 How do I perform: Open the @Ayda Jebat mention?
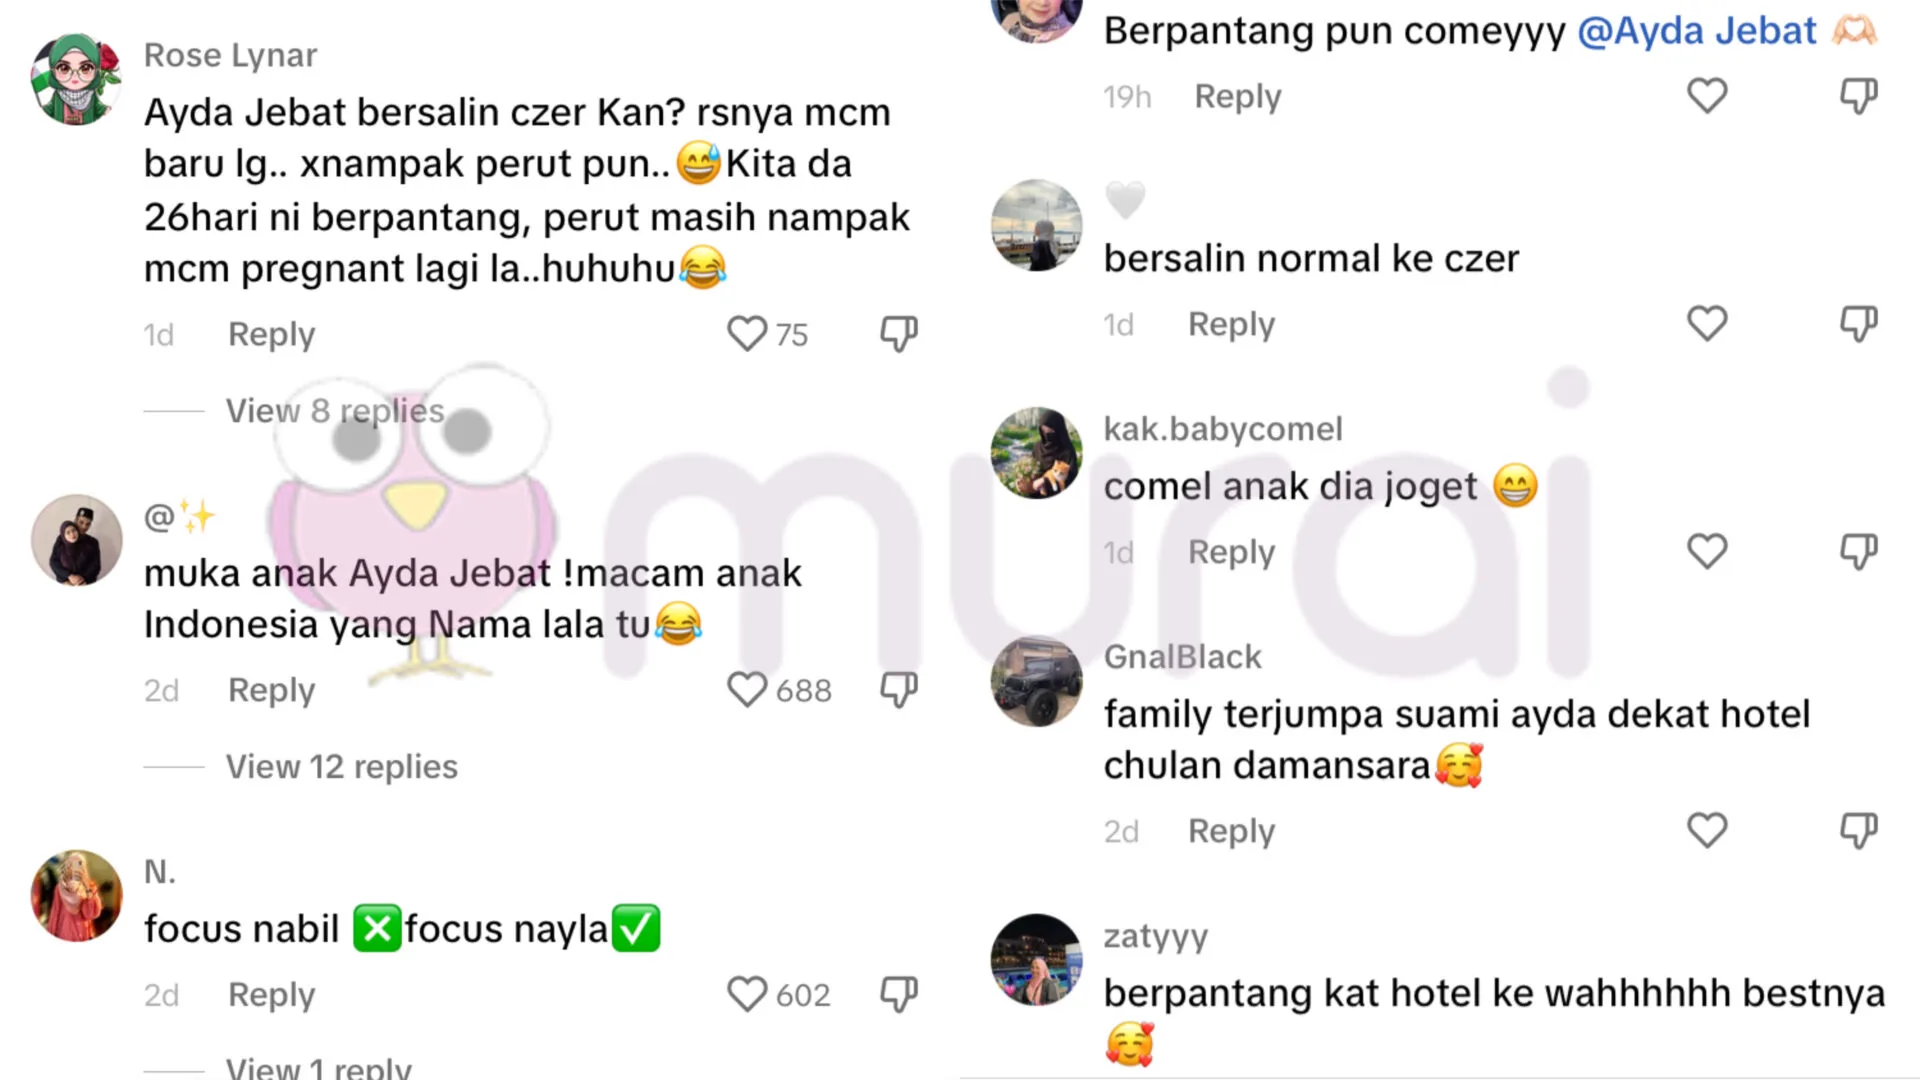(x=1696, y=31)
